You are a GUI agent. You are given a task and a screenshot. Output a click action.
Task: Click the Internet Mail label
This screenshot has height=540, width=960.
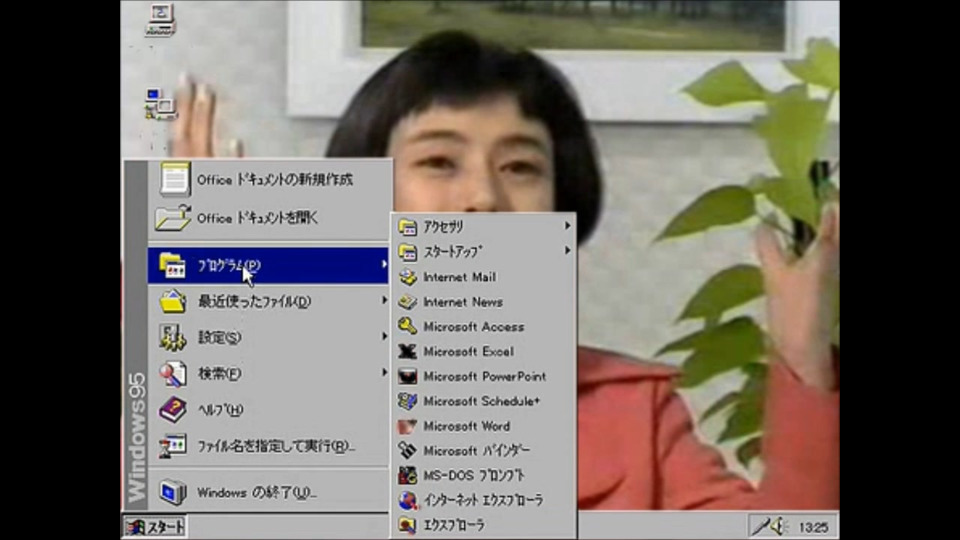[460, 277]
